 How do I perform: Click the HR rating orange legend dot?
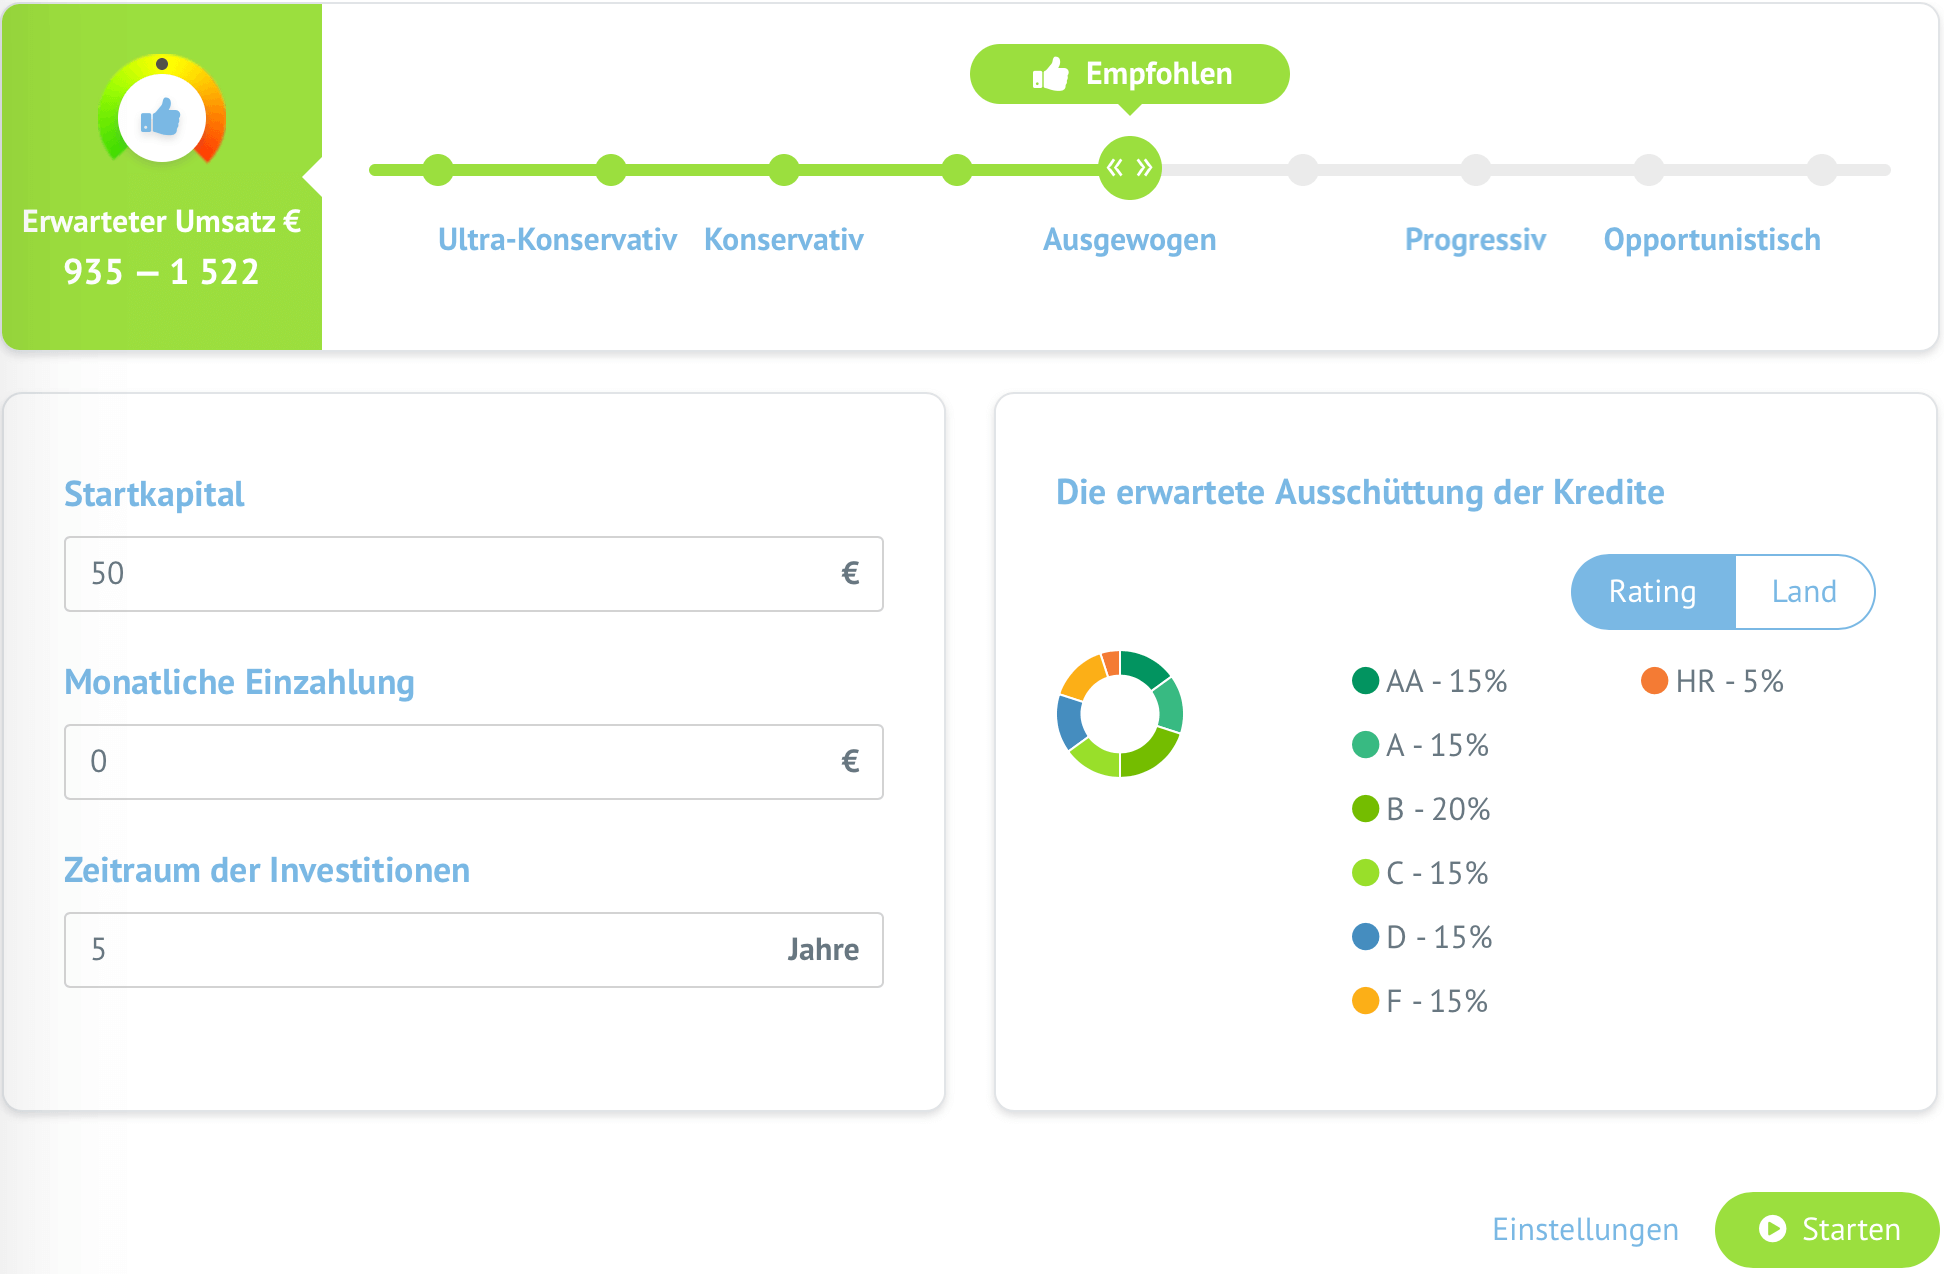1654,681
